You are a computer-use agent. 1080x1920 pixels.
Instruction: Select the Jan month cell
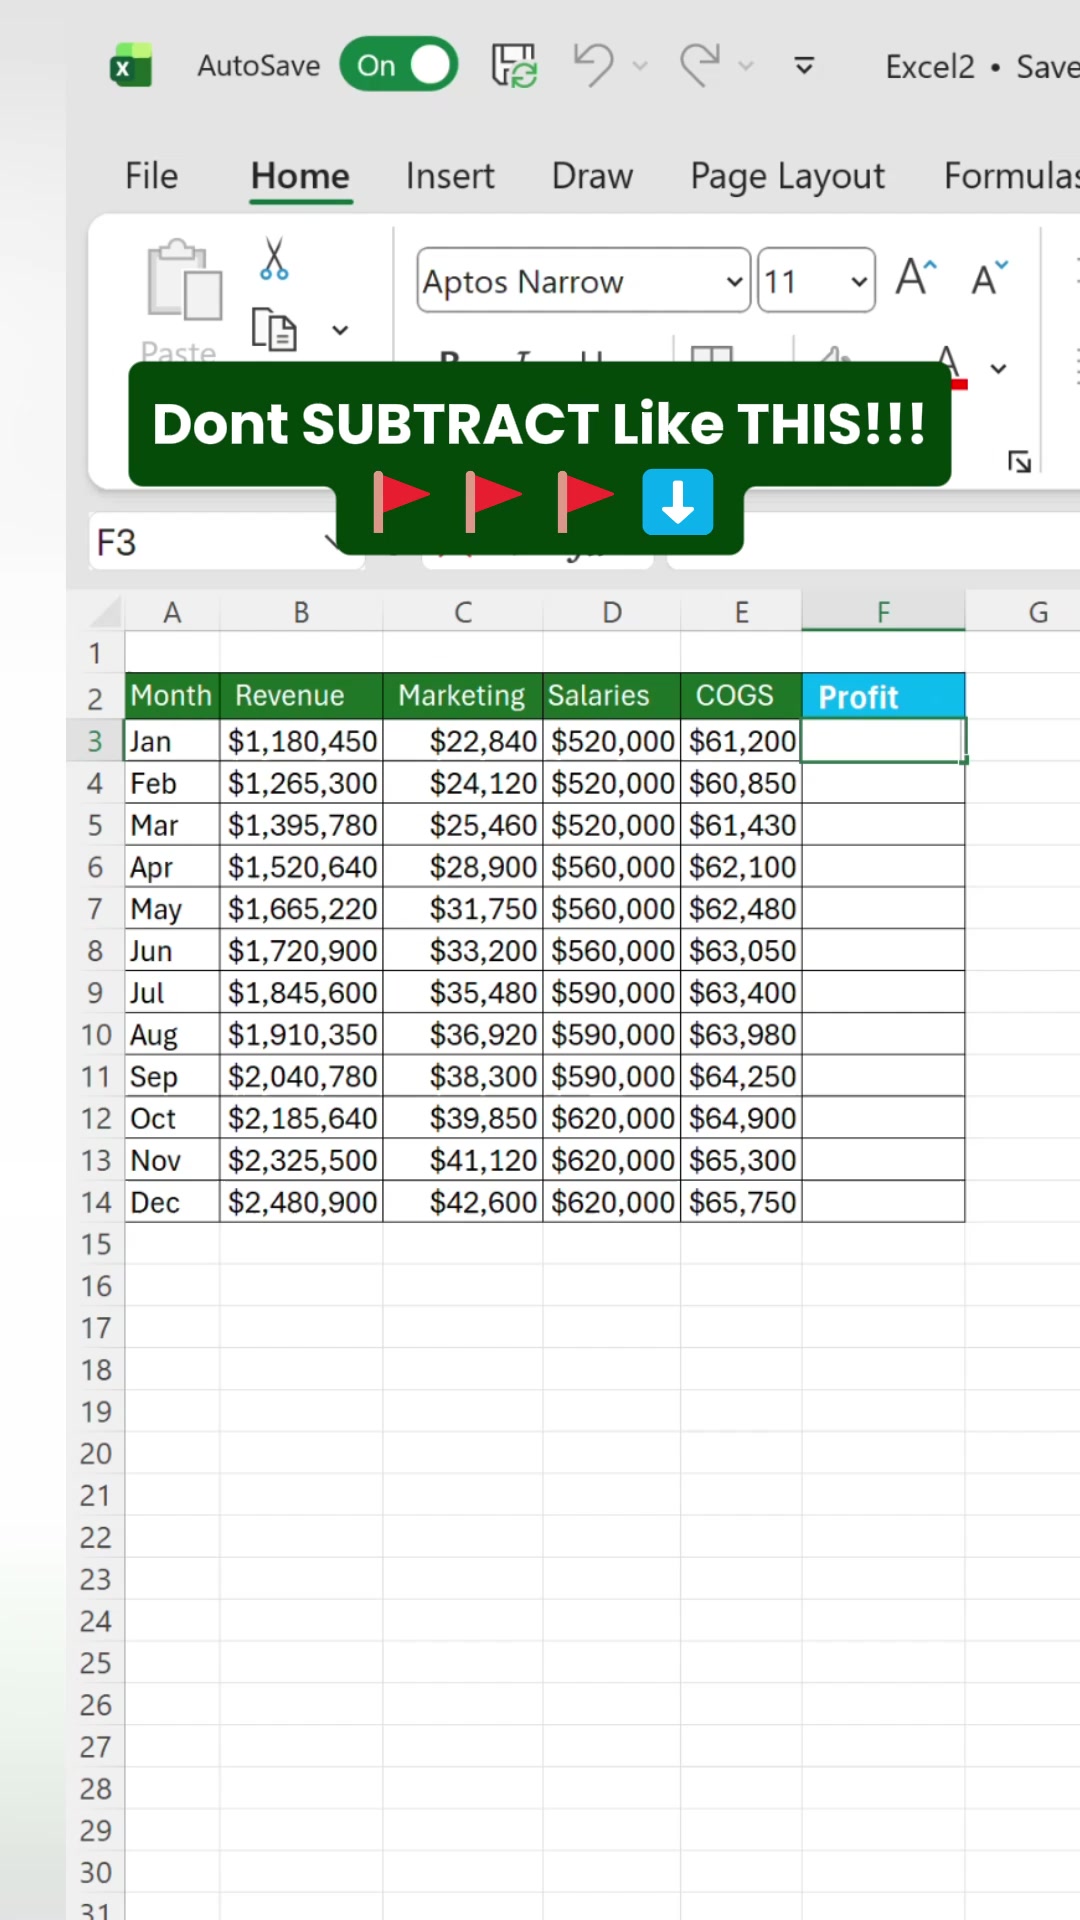172,741
